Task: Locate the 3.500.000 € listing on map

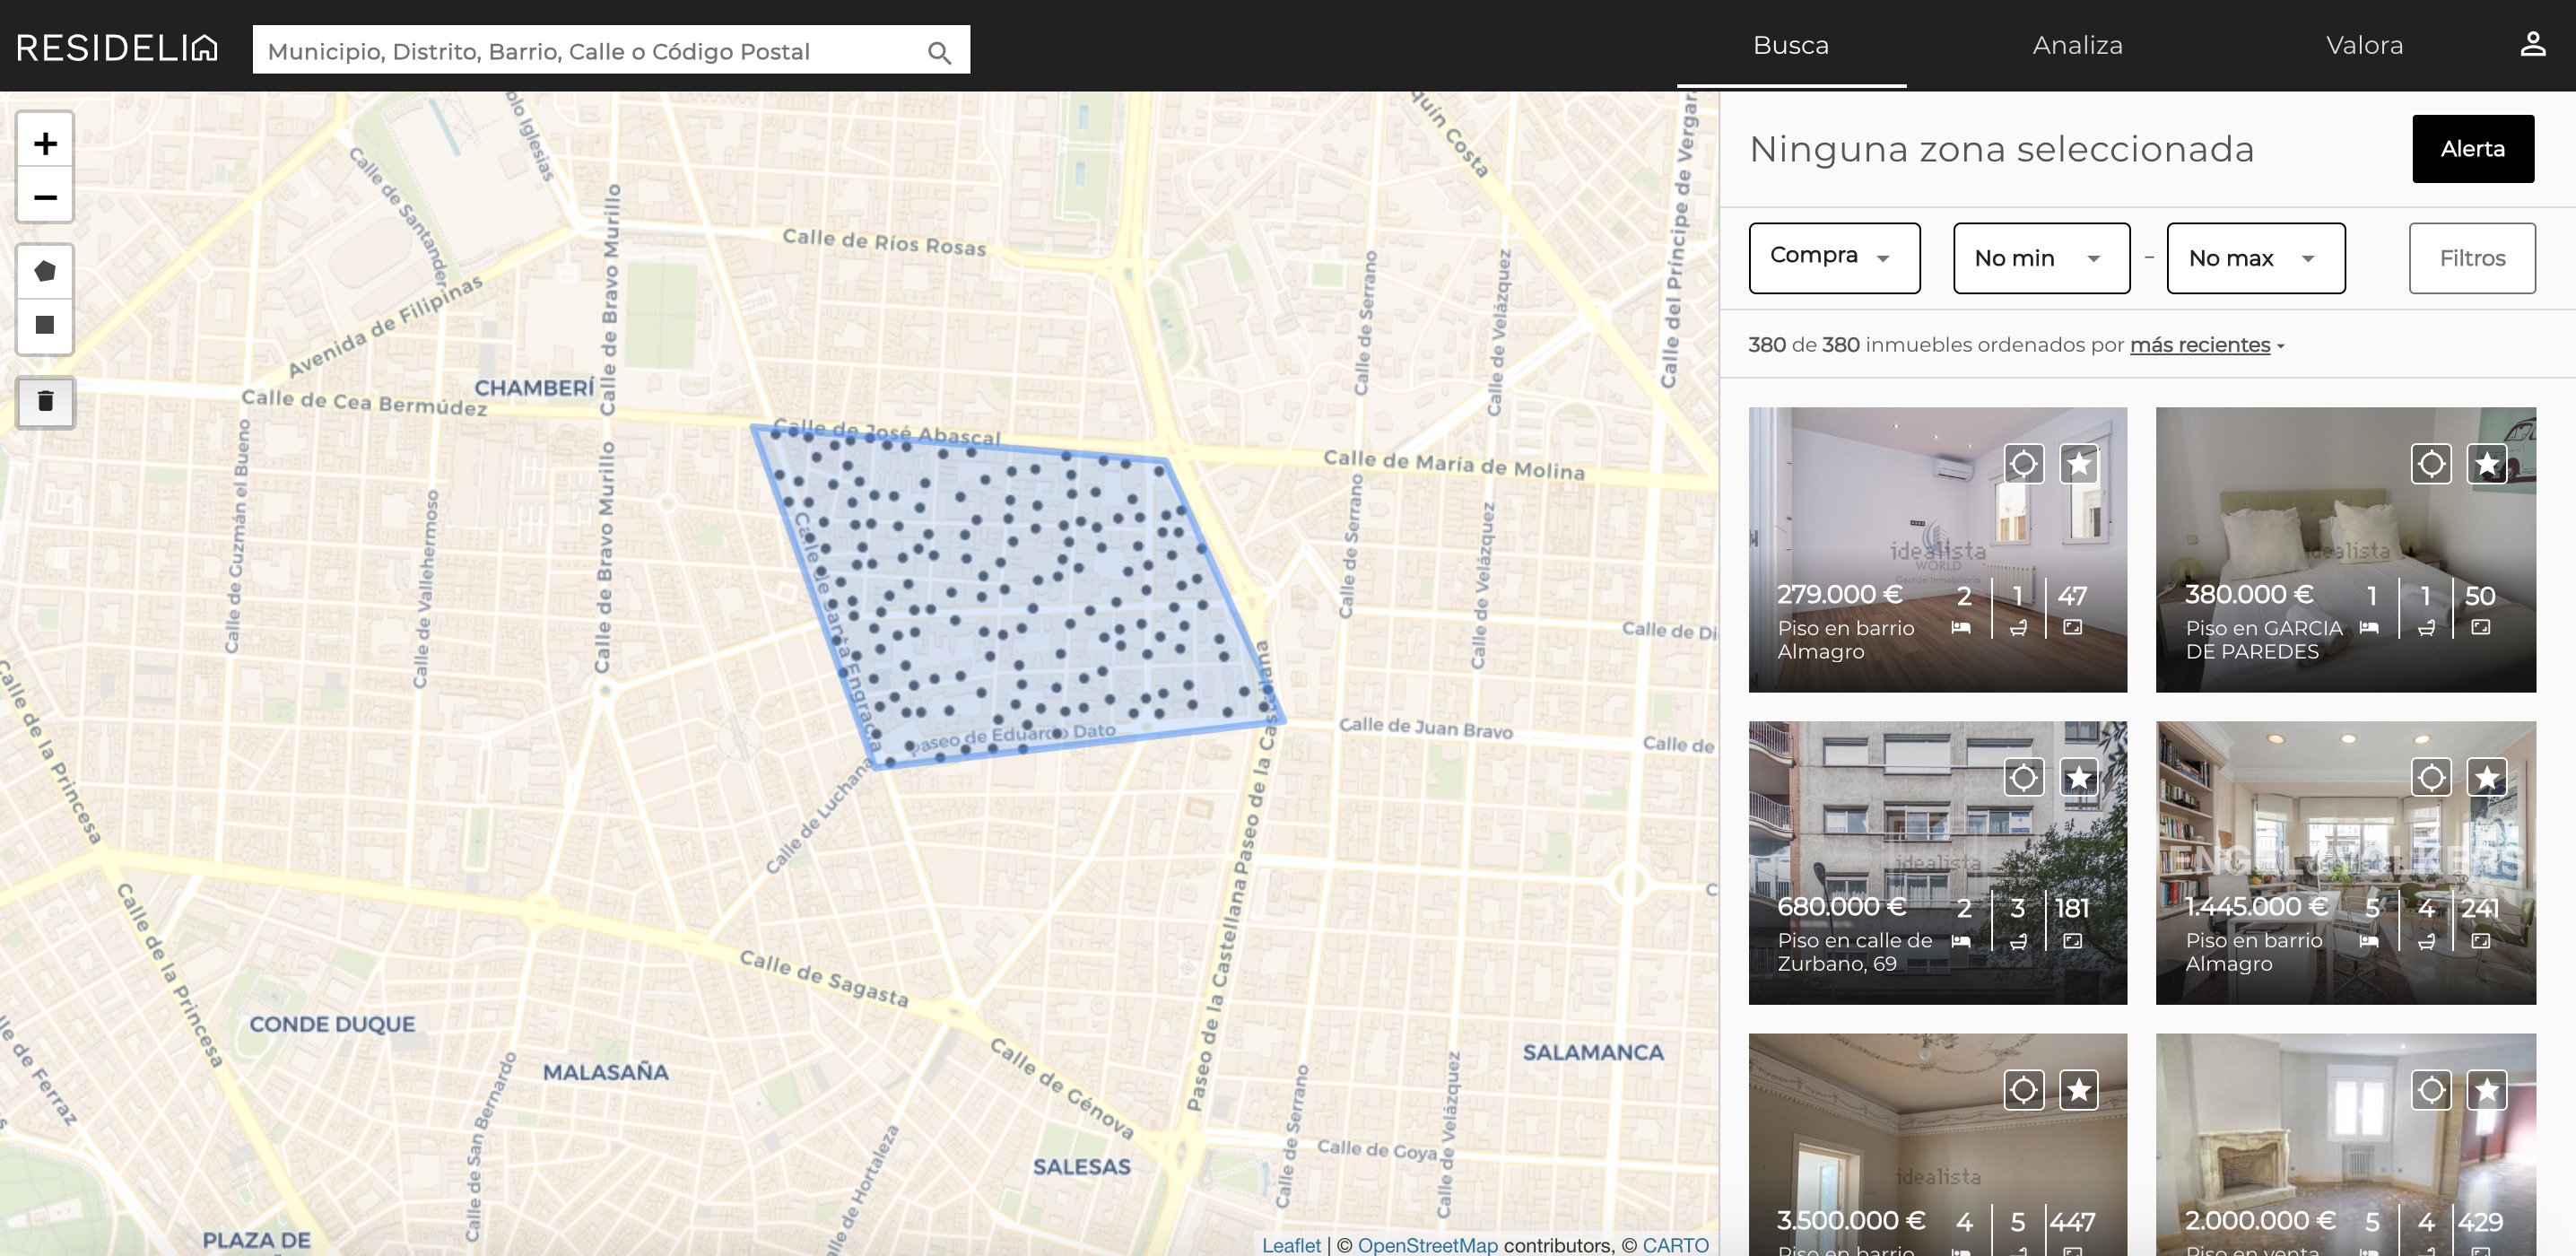Action: pyautogui.click(x=2023, y=1090)
